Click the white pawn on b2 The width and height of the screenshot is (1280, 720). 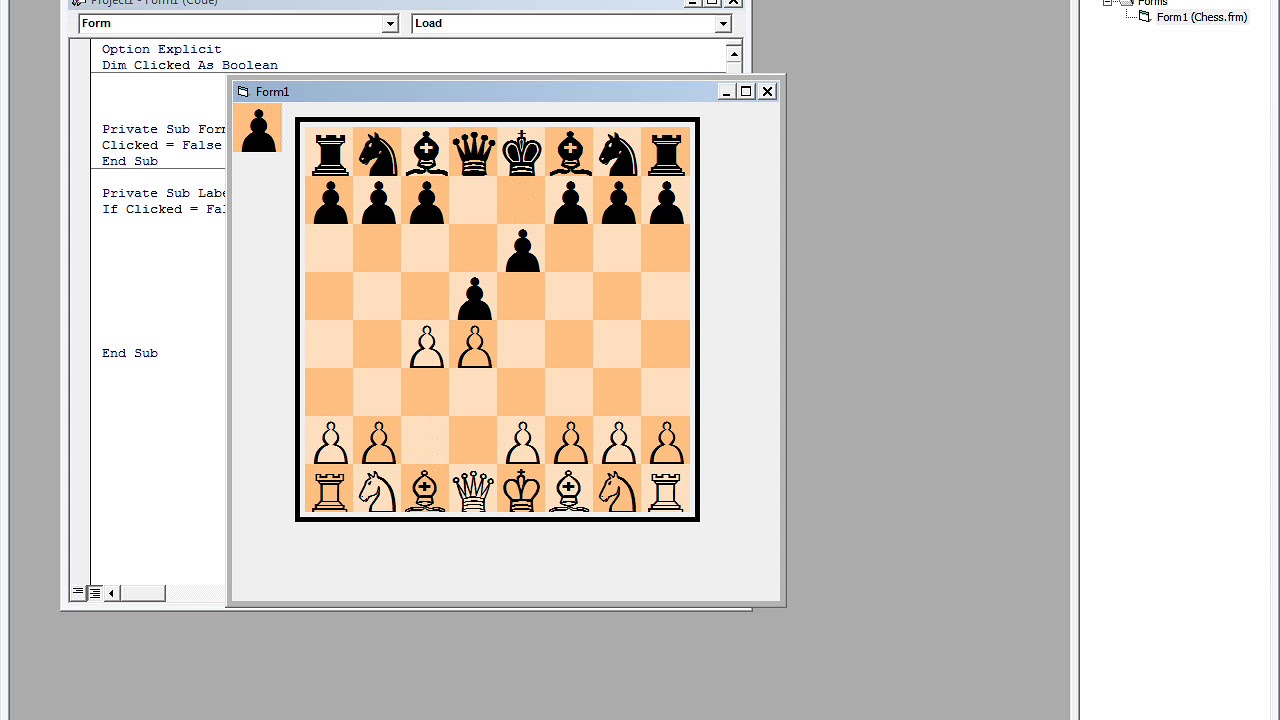tap(377, 440)
